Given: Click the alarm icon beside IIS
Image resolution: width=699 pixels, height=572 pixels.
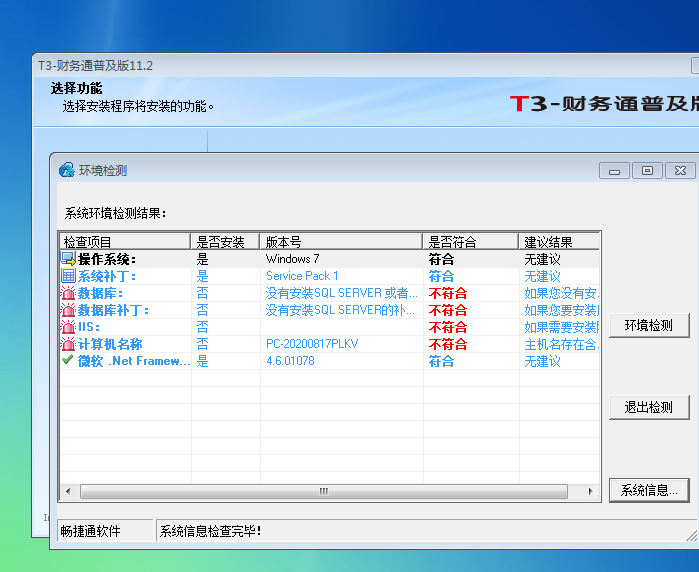Looking at the screenshot, I should [68, 327].
